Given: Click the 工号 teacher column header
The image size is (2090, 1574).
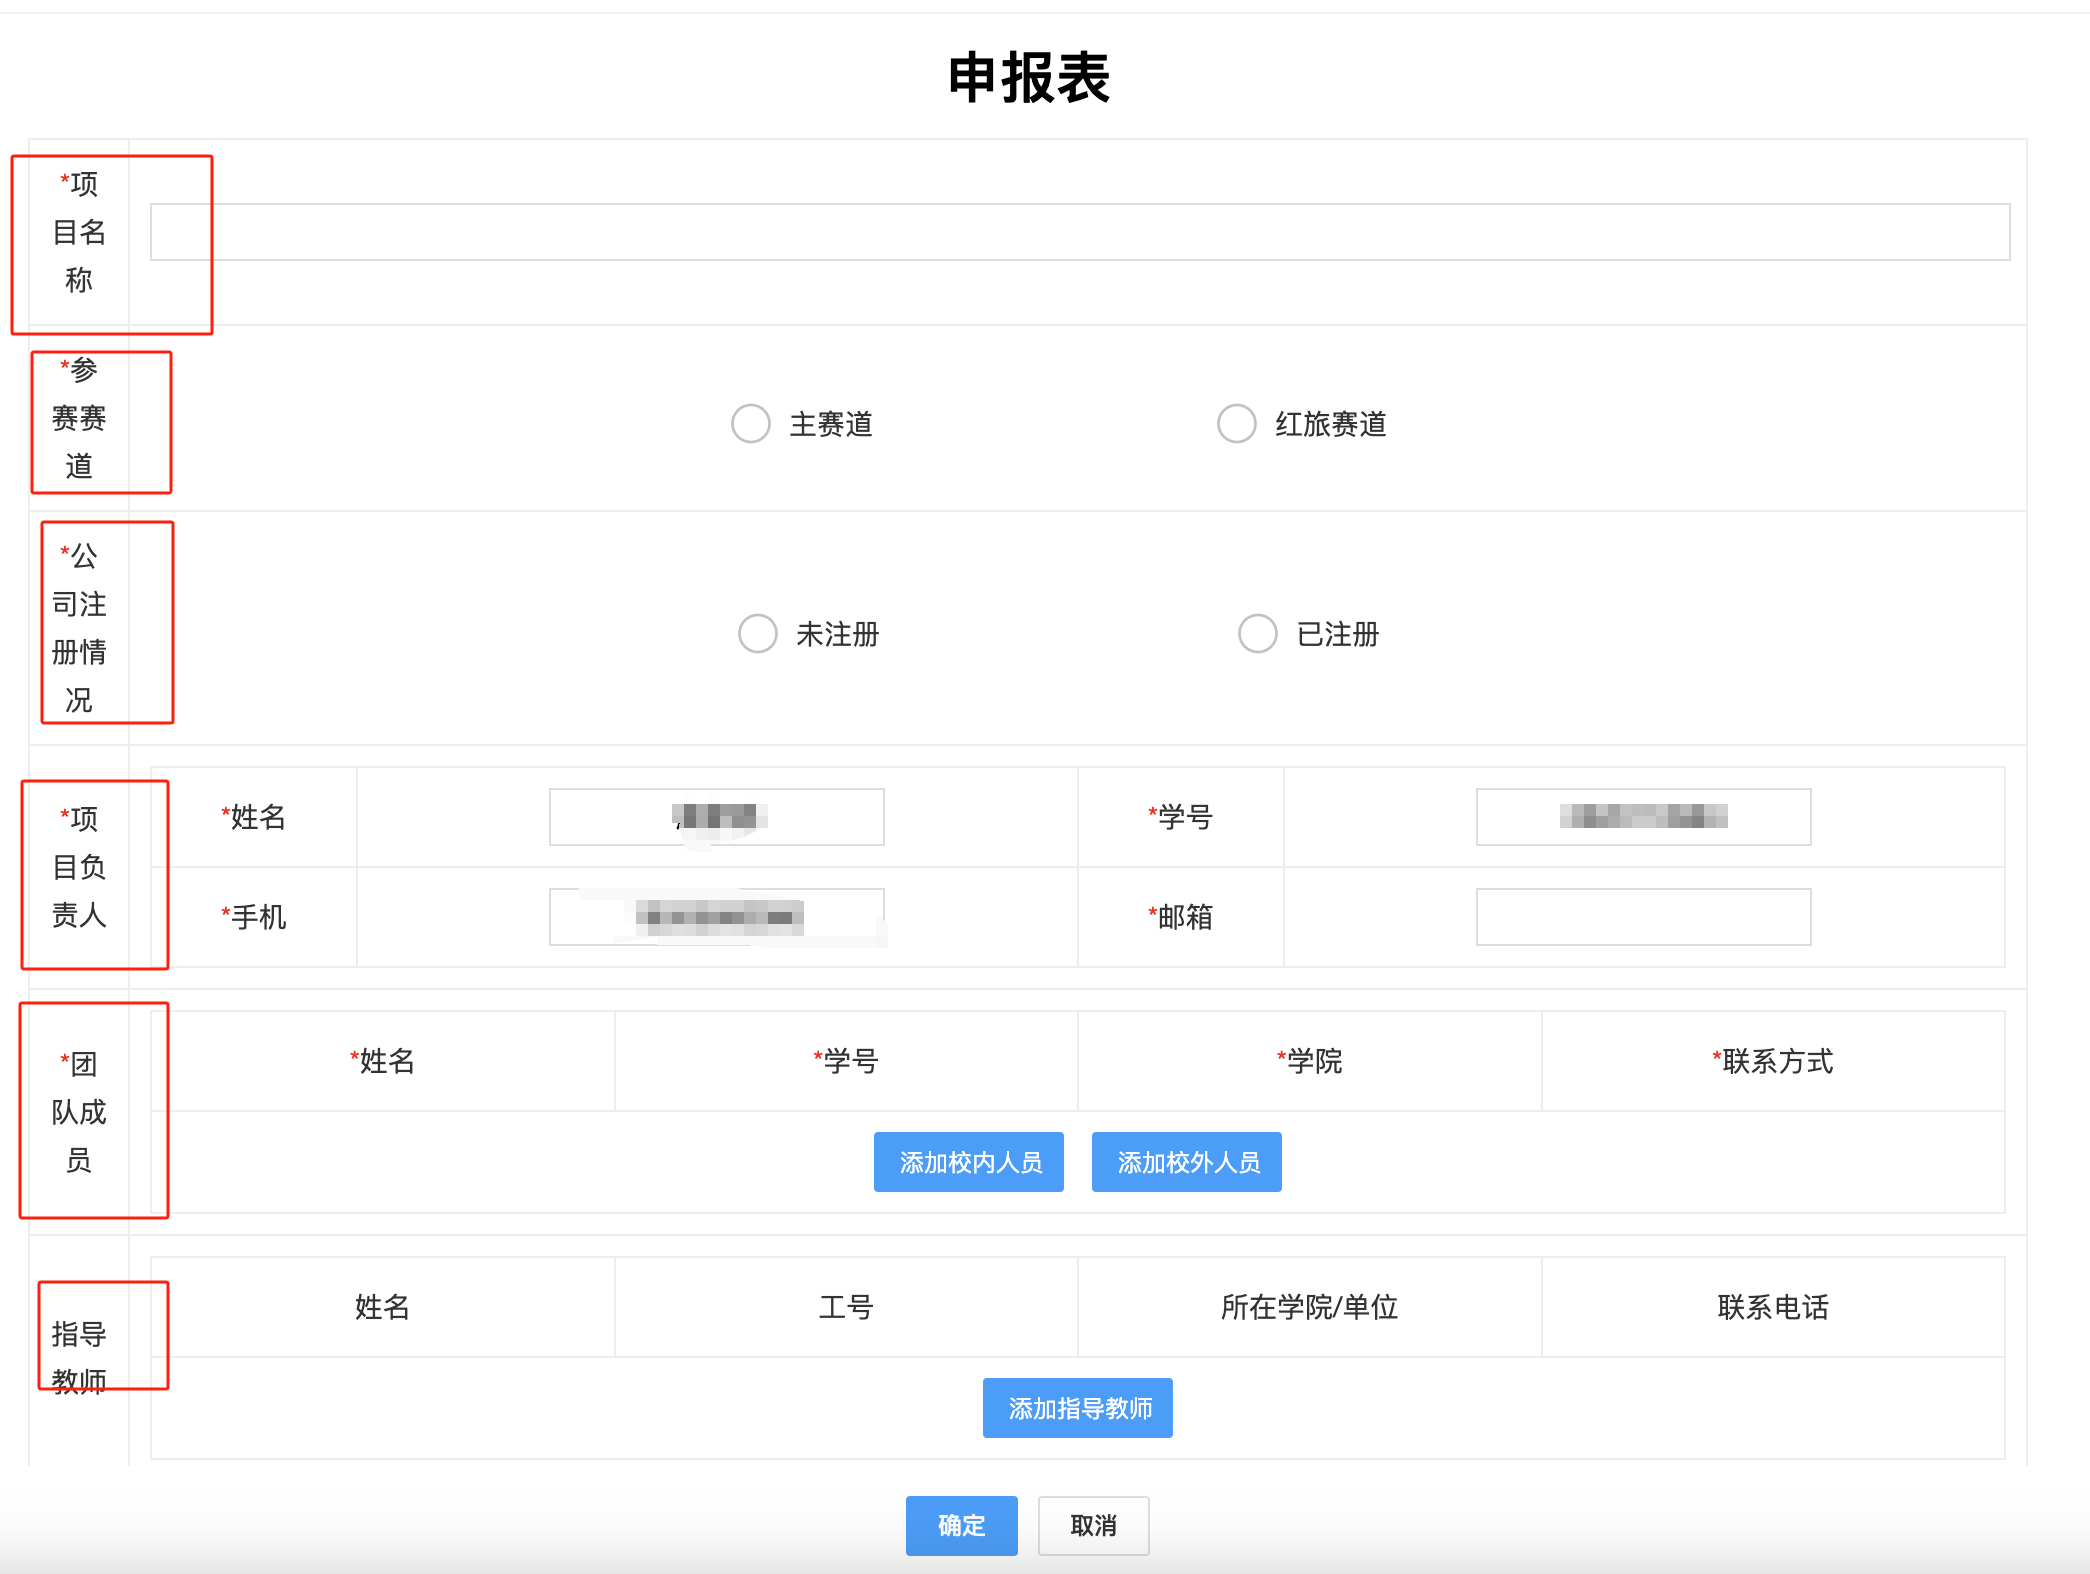Looking at the screenshot, I should [846, 1307].
